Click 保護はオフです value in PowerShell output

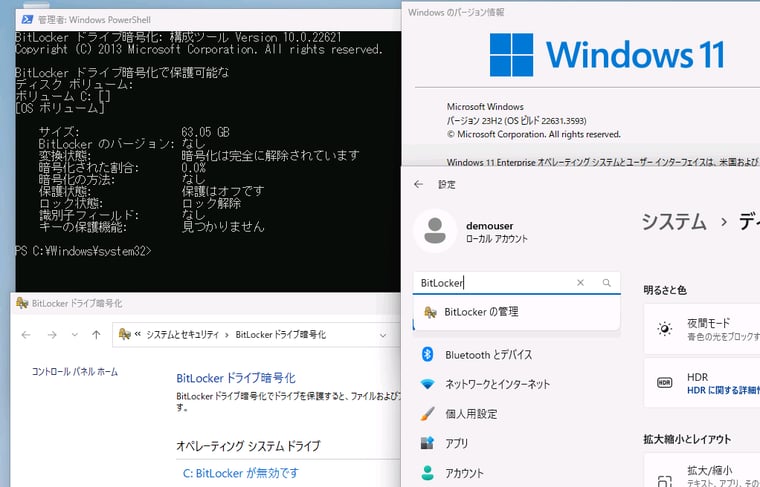click(x=223, y=191)
